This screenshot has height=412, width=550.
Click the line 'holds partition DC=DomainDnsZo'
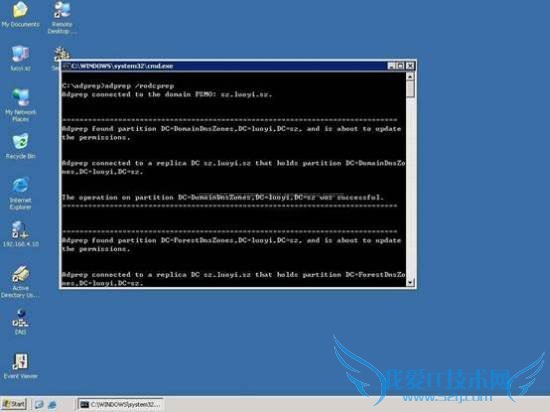coord(234,163)
